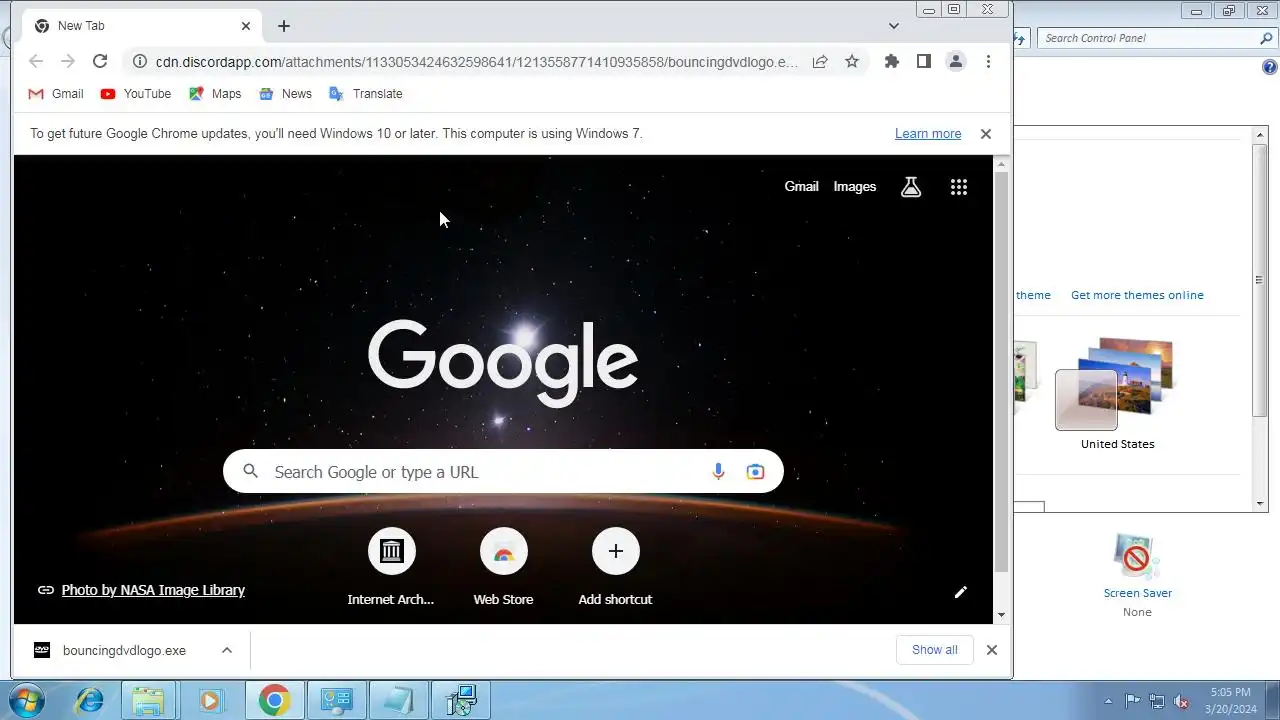Image resolution: width=1280 pixels, height=720 pixels.
Task: Start voice search with microphone
Action: (718, 472)
